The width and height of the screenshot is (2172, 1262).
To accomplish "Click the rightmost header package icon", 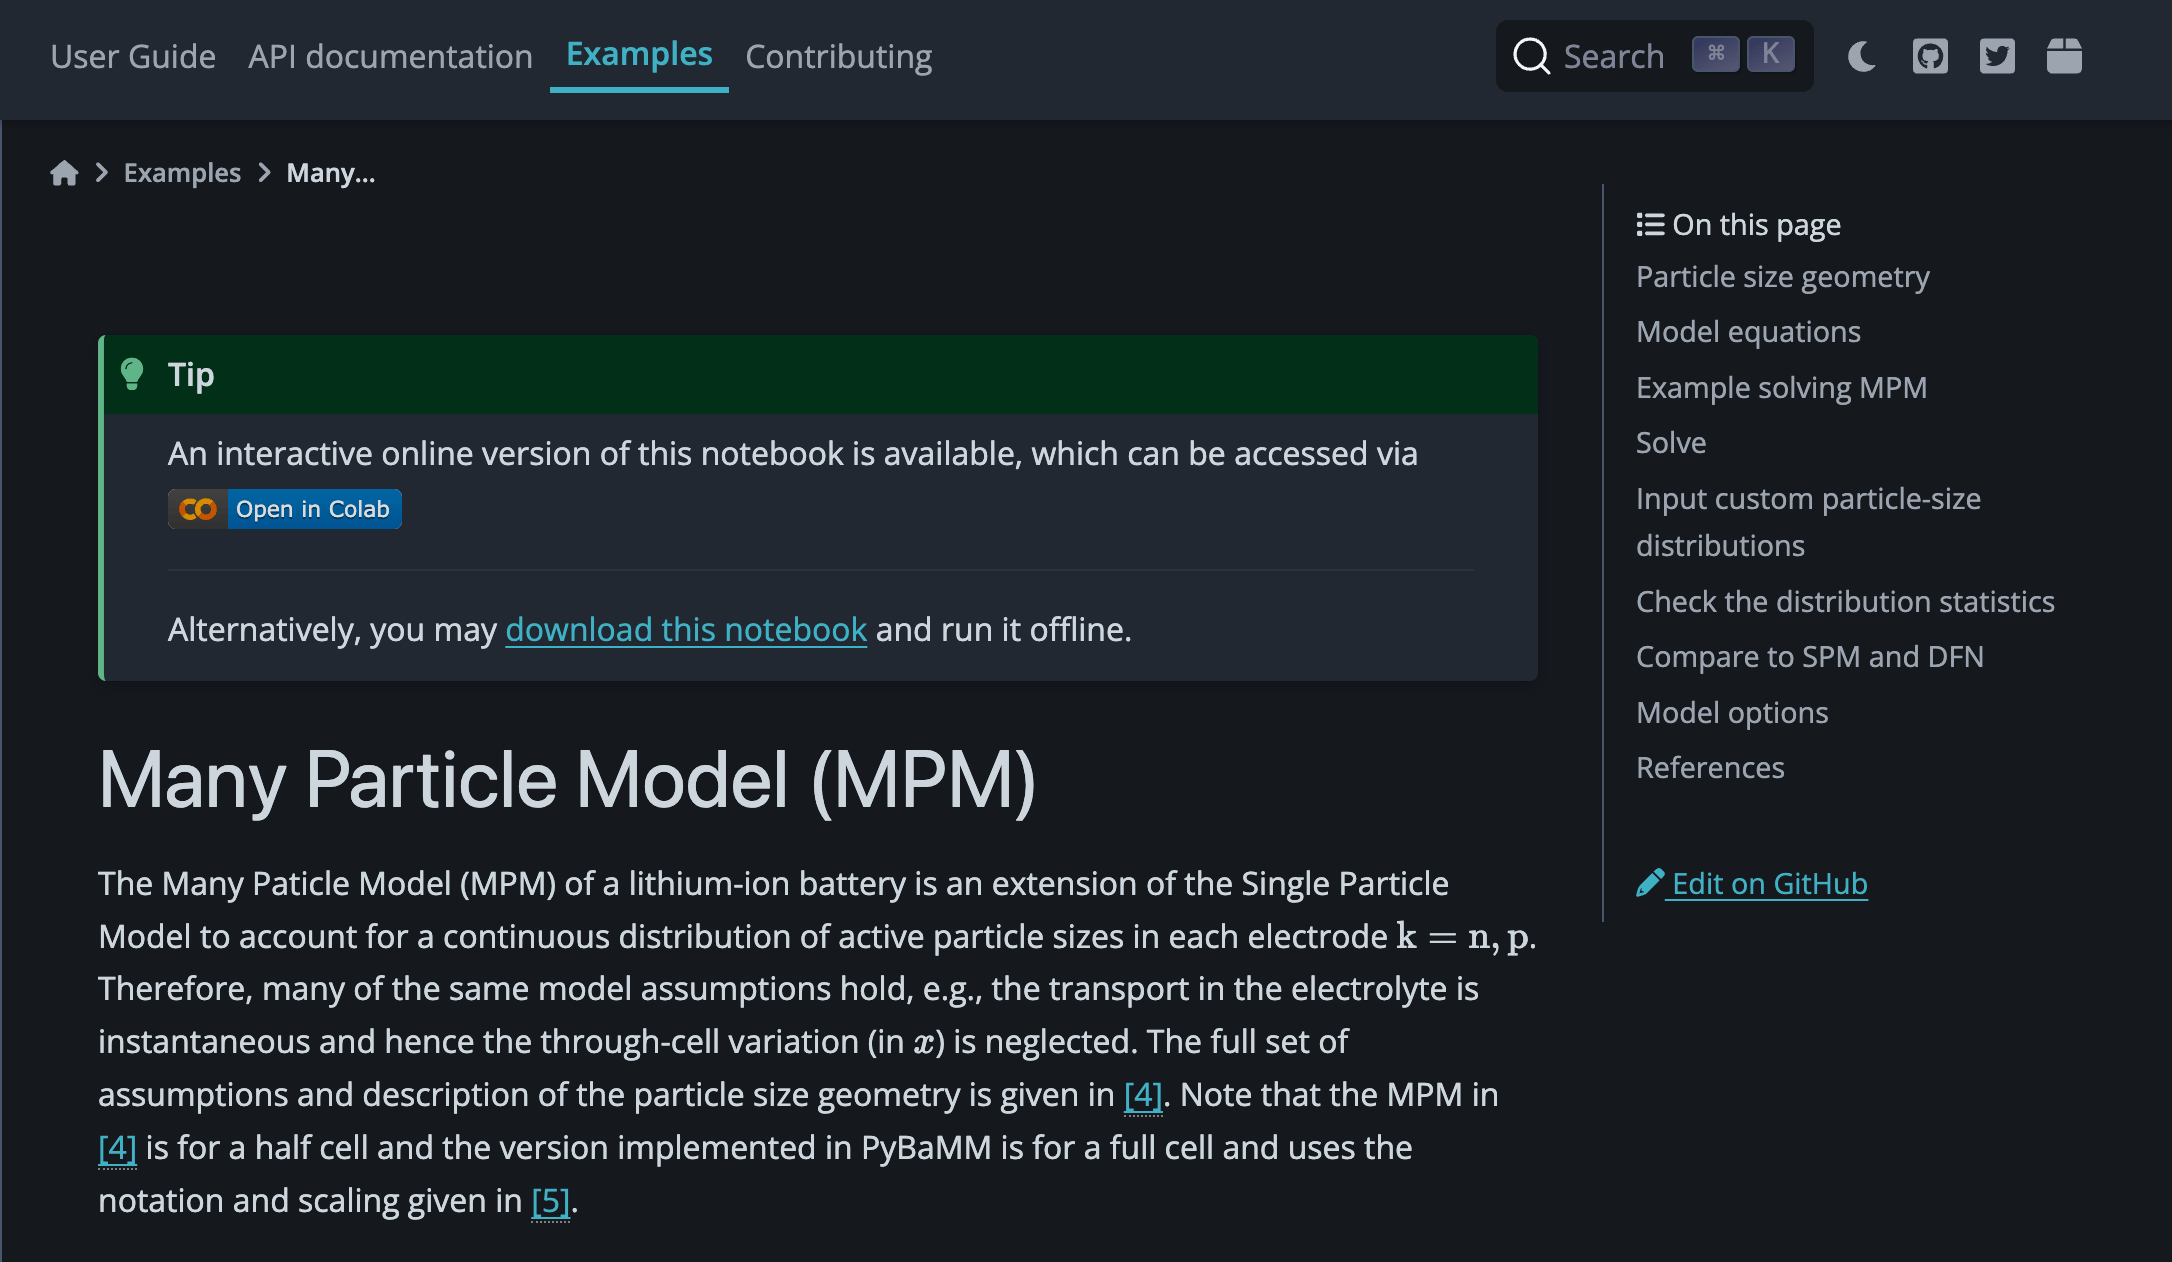I will (2063, 56).
